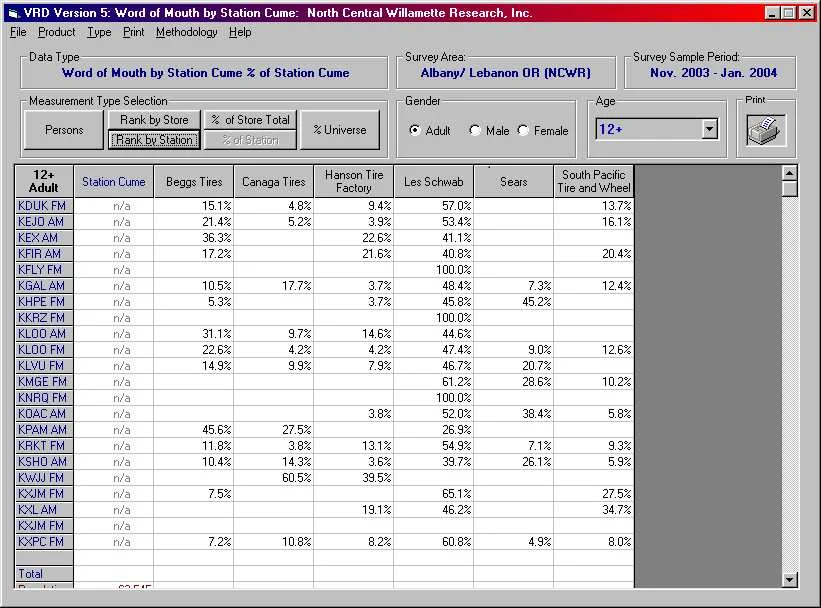Select the Male gender radio button
Screen dimensions: 821x608
click(475, 130)
